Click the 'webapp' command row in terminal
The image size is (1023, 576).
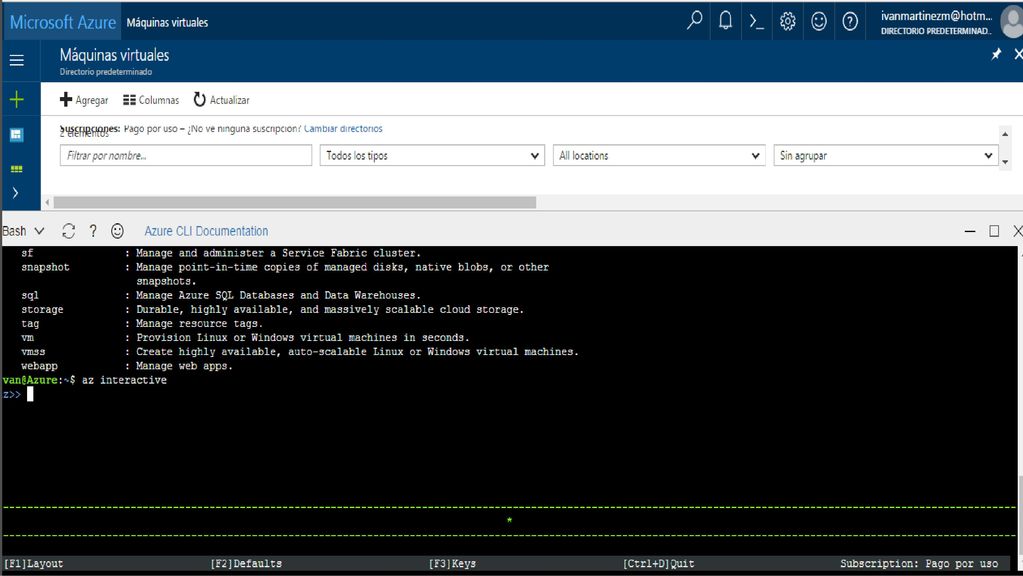click(127, 366)
